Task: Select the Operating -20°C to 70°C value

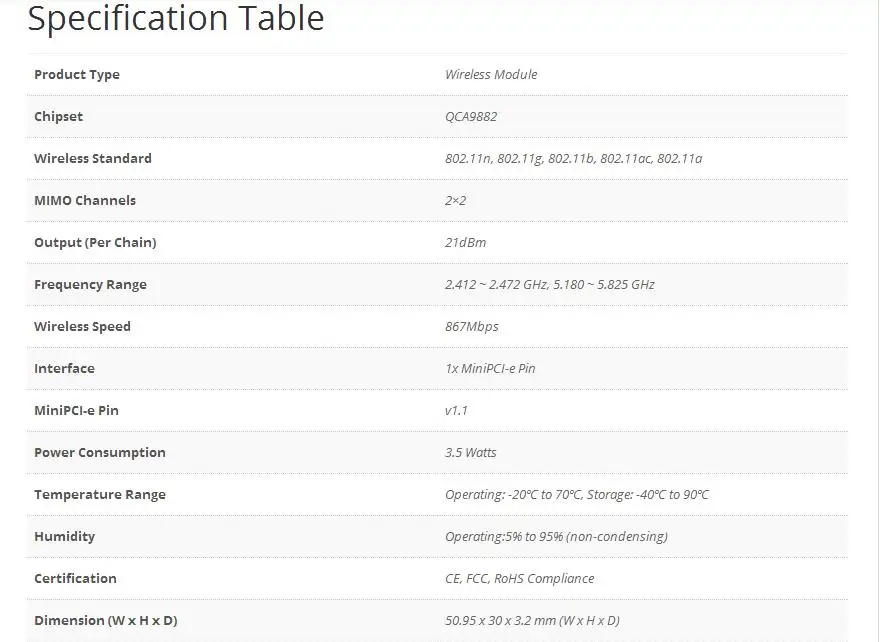Action: coord(576,495)
